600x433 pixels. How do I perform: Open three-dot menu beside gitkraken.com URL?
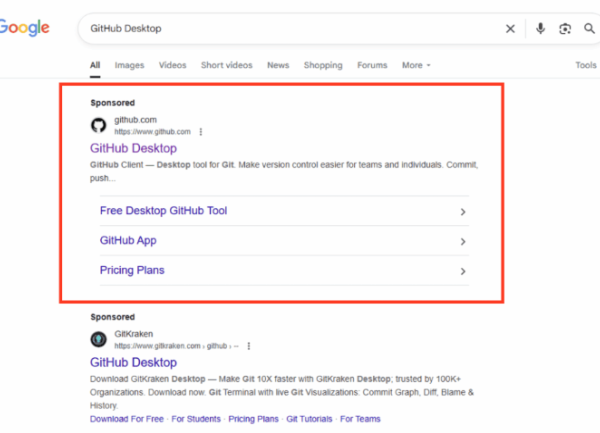(x=249, y=346)
